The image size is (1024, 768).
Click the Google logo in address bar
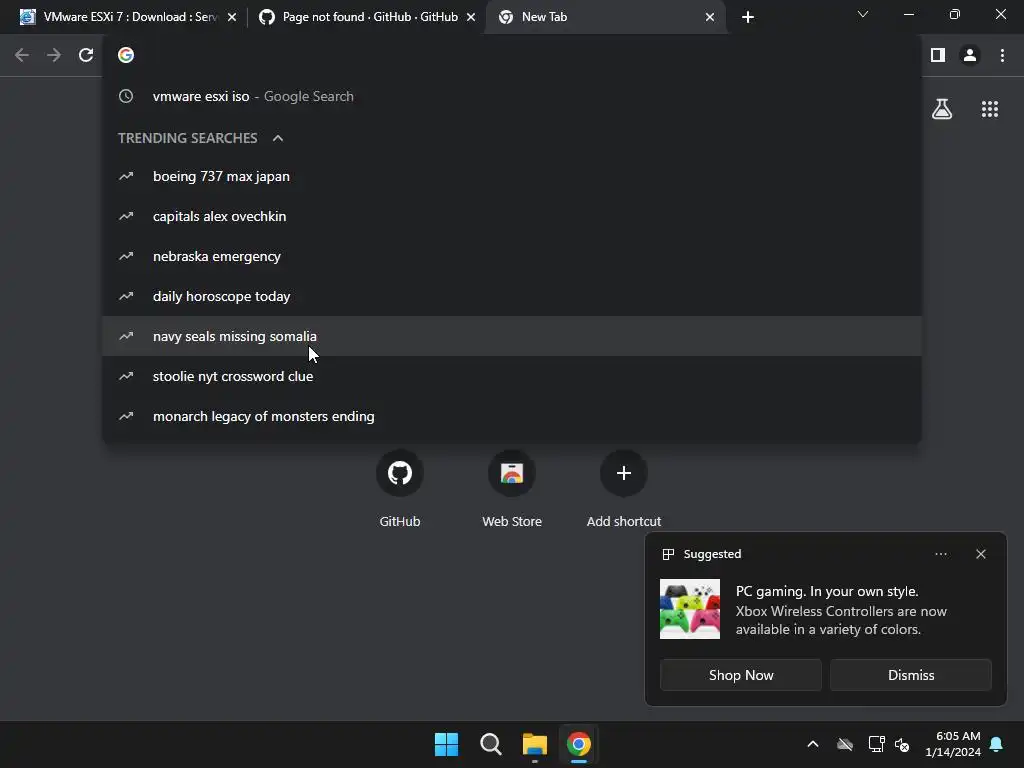(126, 56)
